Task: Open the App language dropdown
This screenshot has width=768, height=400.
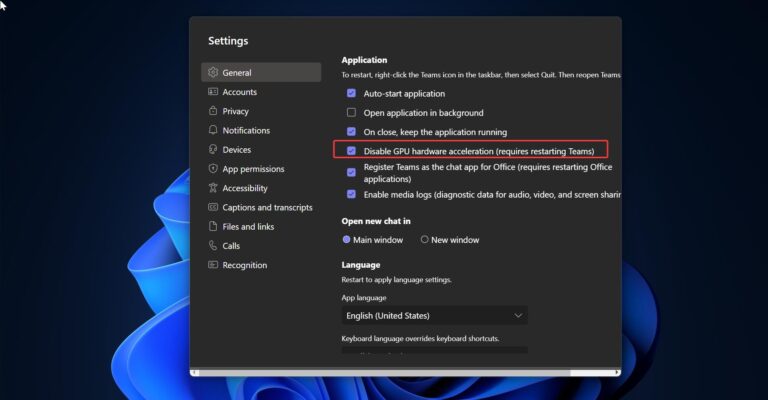Action: click(x=434, y=316)
